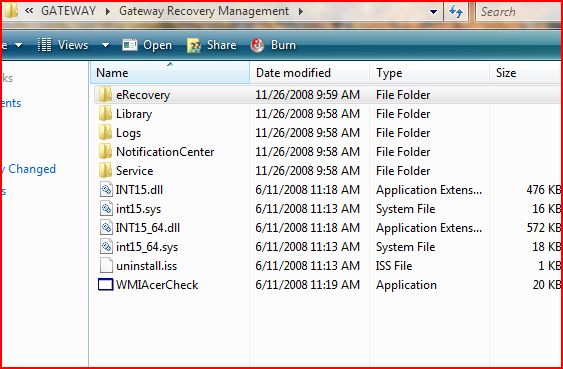Click the 16 KB size value
Screen dimensions: 563x369
546,209
